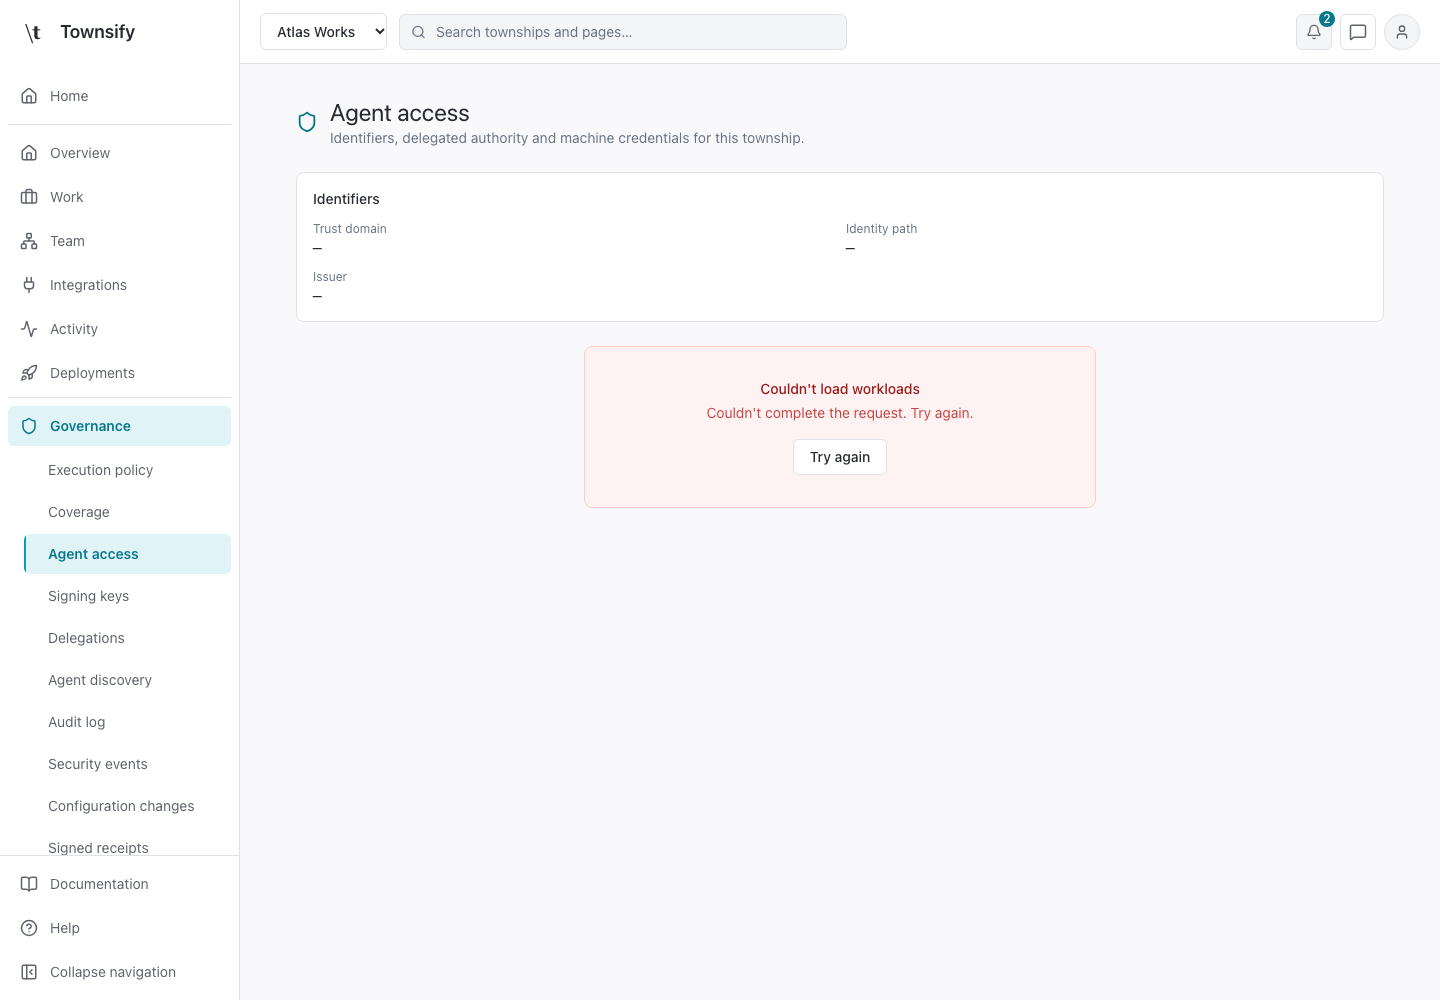Image resolution: width=1440 pixels, height=1000 pixels.
Task: Open notifications bell icon
Action: 1314,32
